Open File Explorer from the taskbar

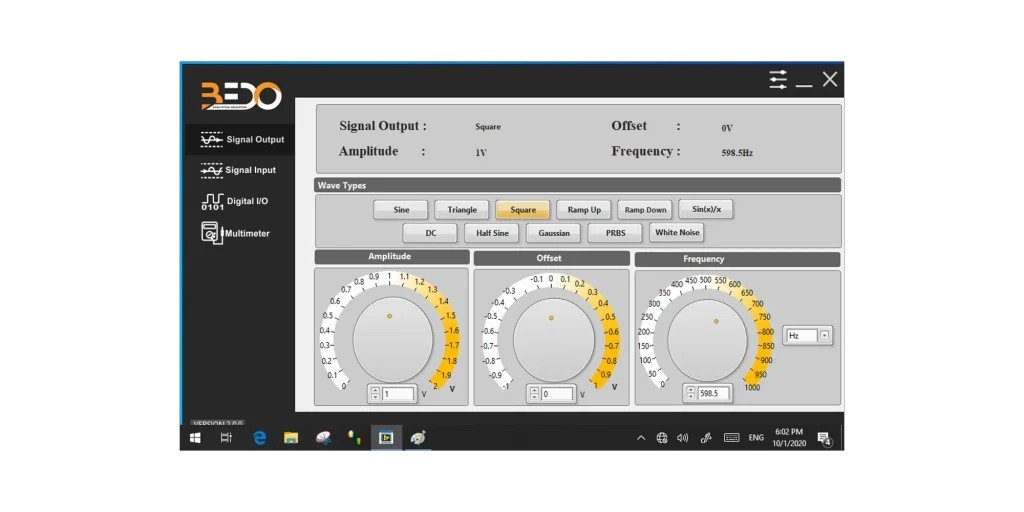click(x=291, y=438)
